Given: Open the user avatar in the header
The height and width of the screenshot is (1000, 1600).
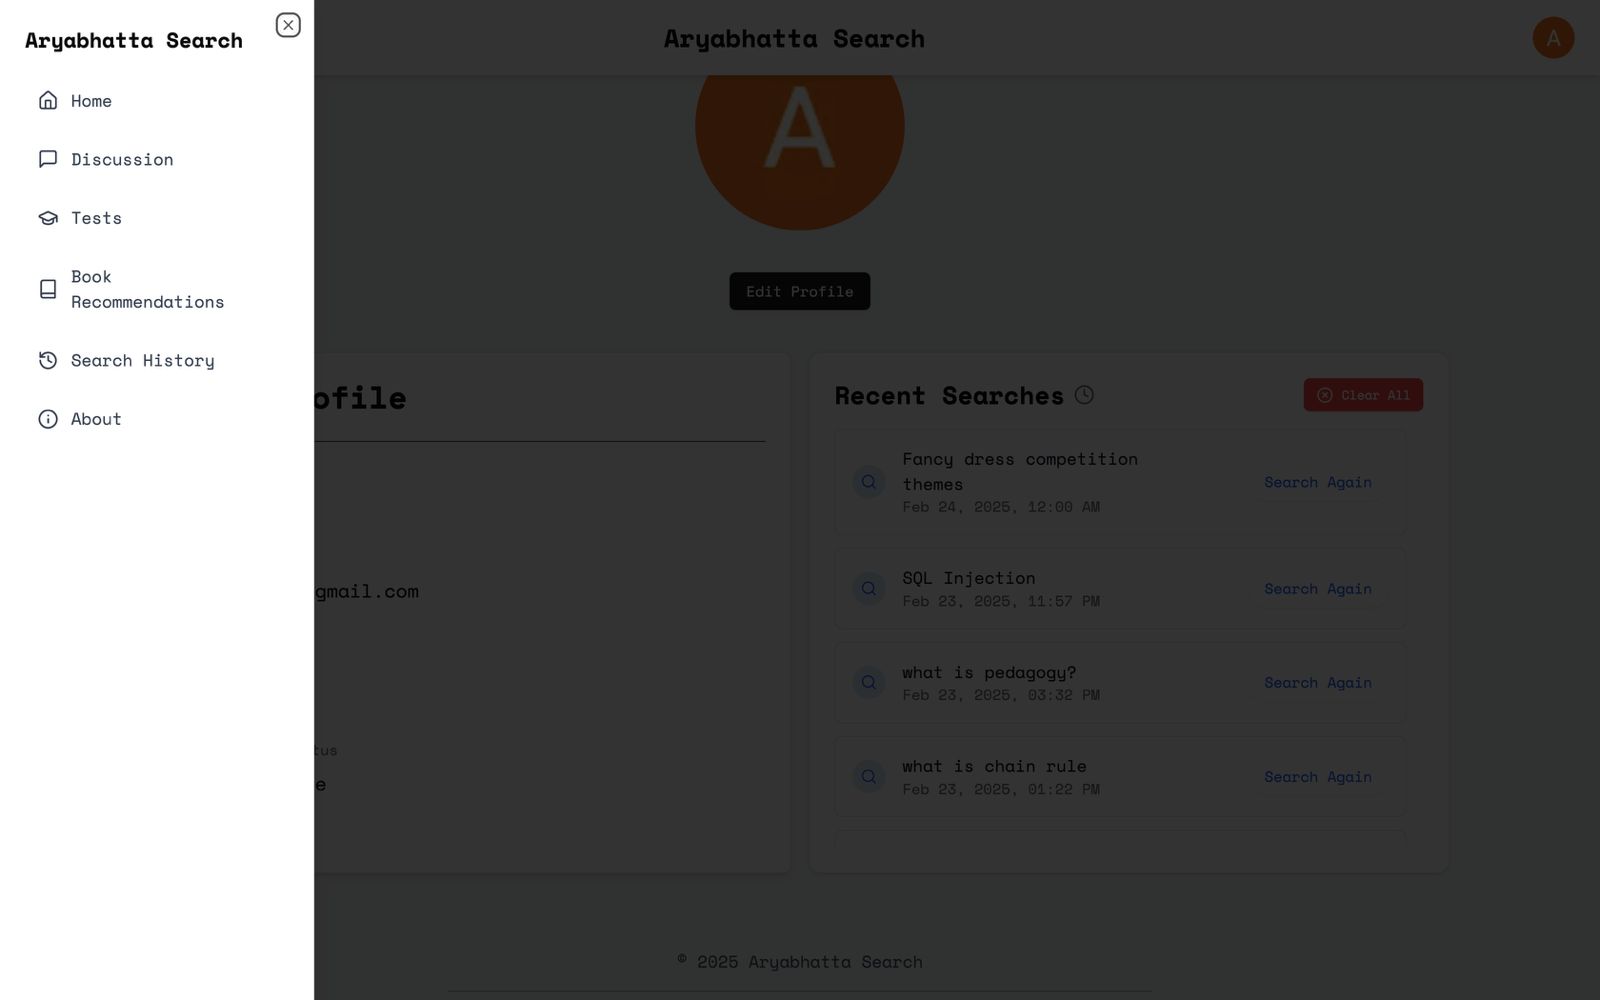Looking at the screenshot, I should 1553,38.
